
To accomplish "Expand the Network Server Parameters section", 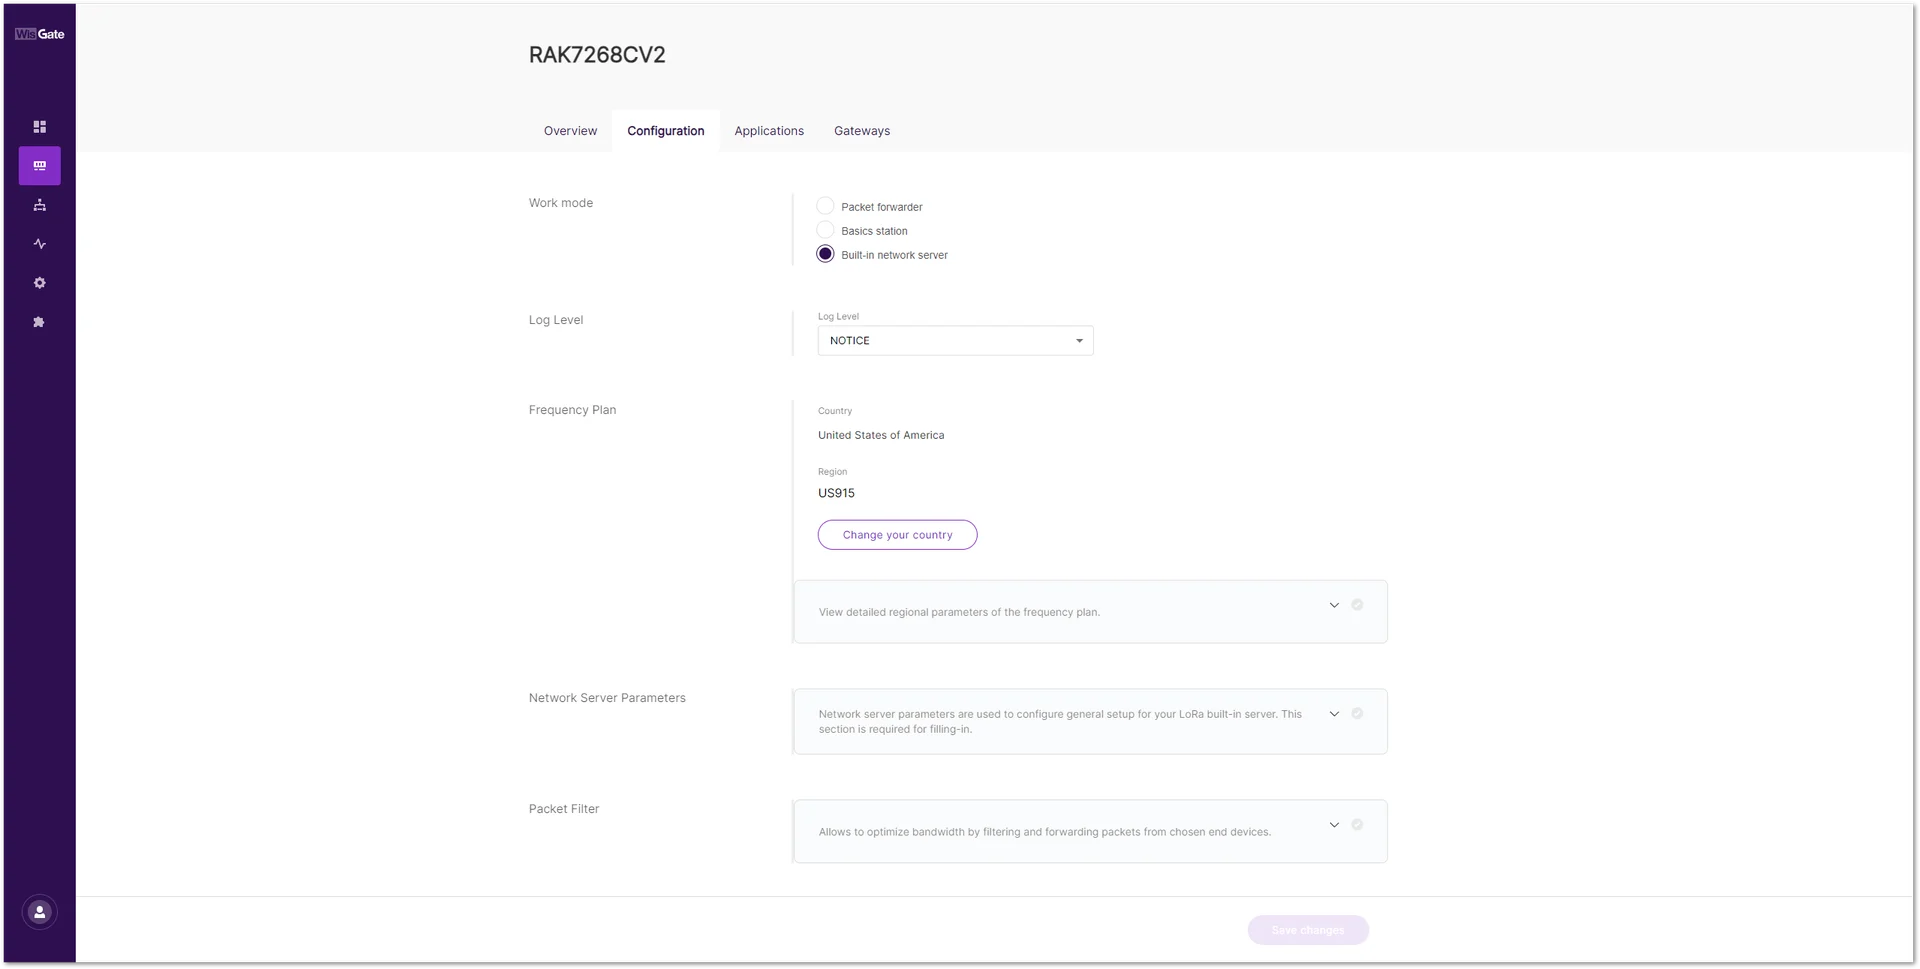I will tap(1334, 714).
